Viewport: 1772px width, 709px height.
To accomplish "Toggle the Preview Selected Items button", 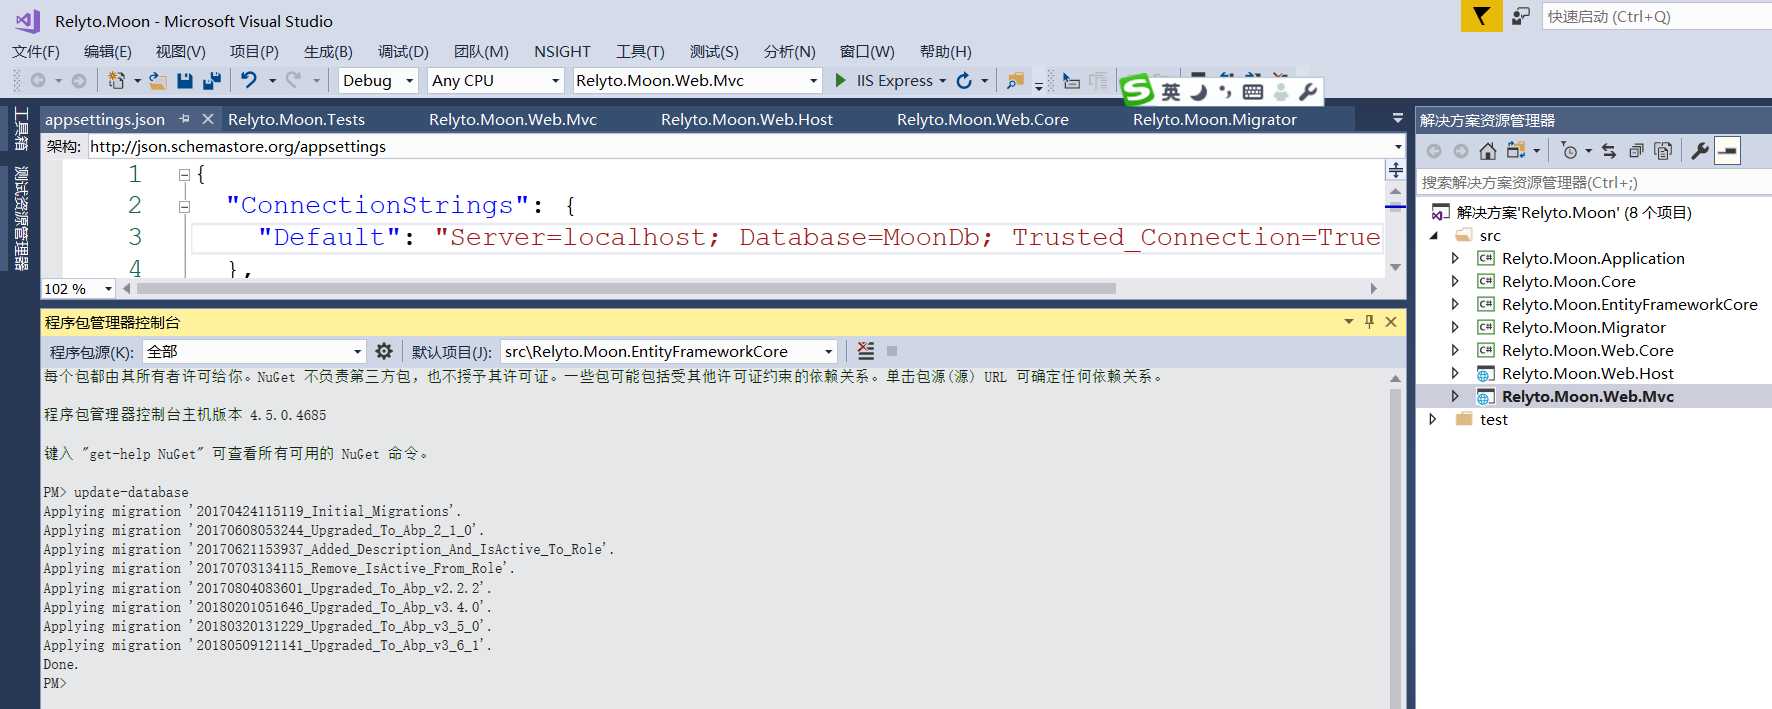I will click(1727, 151).
